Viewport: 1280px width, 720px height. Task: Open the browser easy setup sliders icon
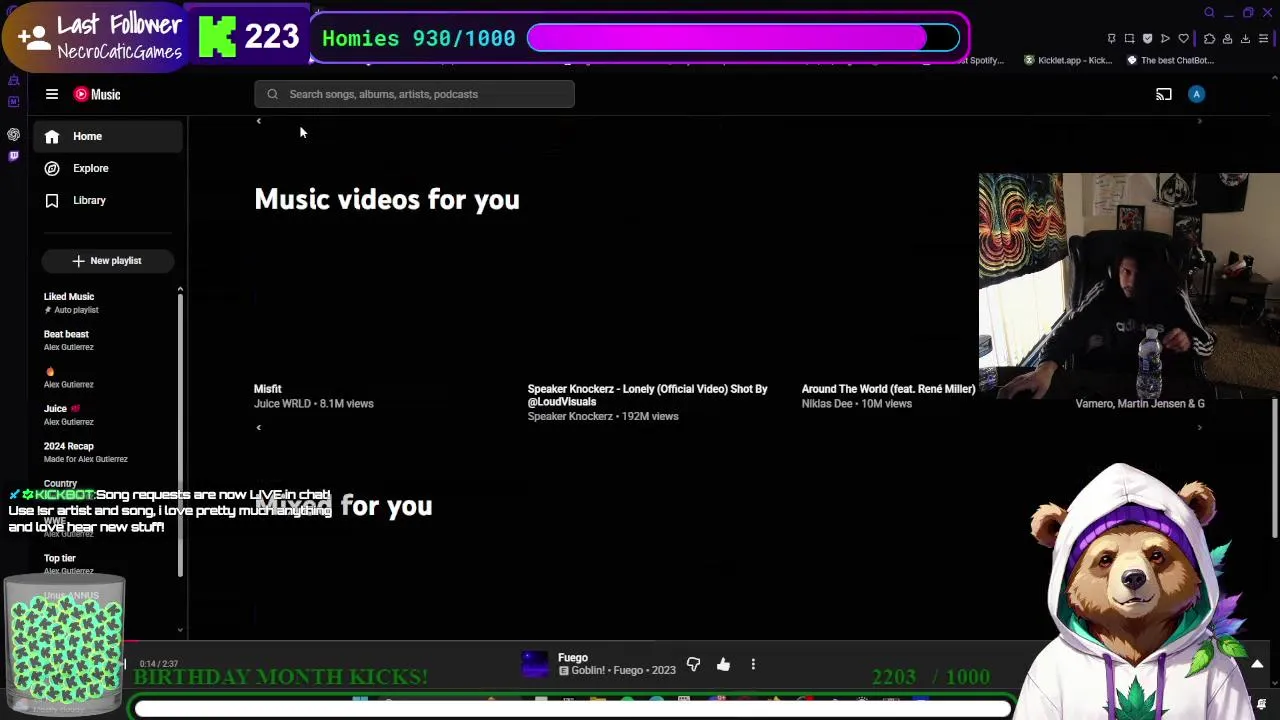click(x=1264, y=38)
